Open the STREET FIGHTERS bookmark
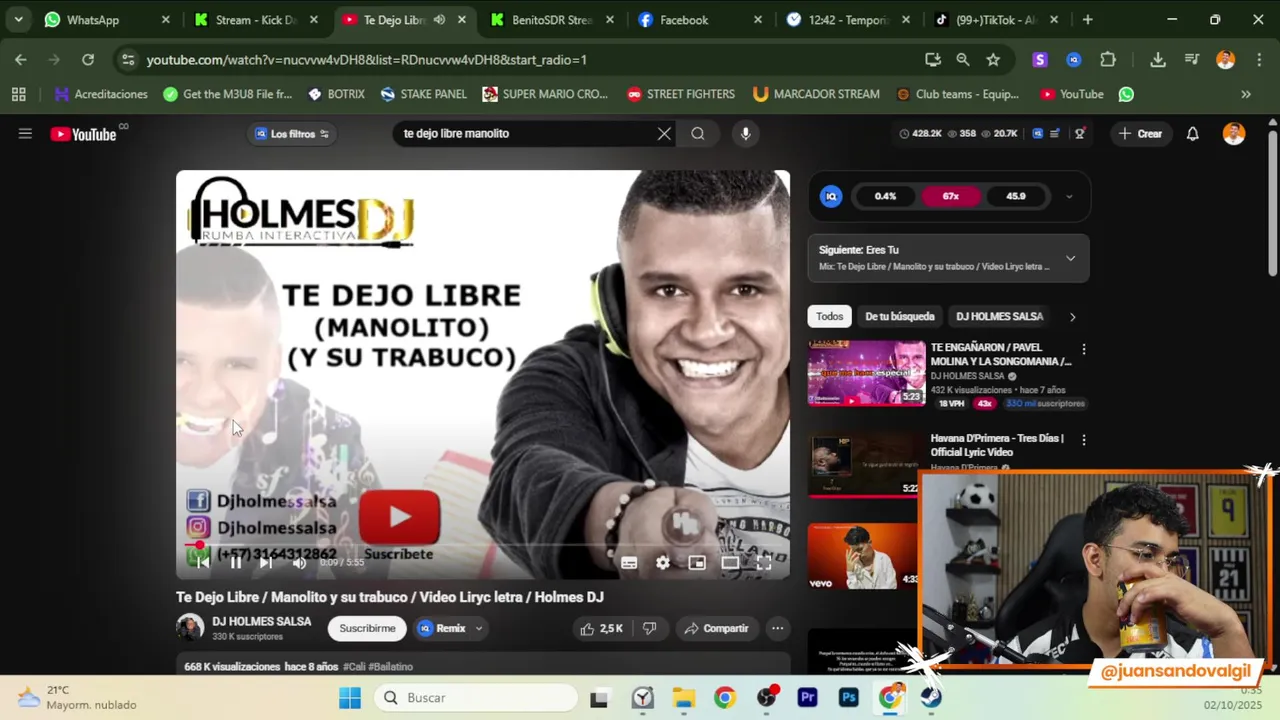 pos(681,94)
